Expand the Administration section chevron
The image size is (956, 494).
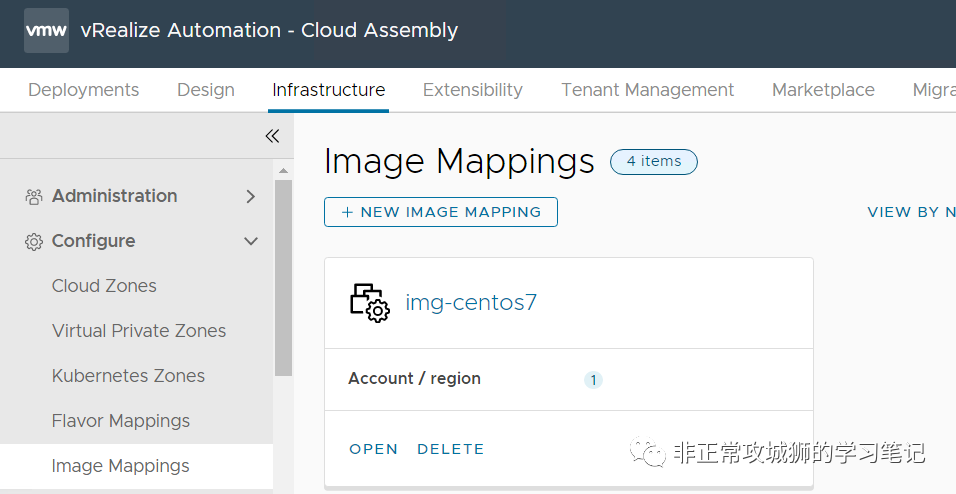pyautogui.click(x=251, y=197)
